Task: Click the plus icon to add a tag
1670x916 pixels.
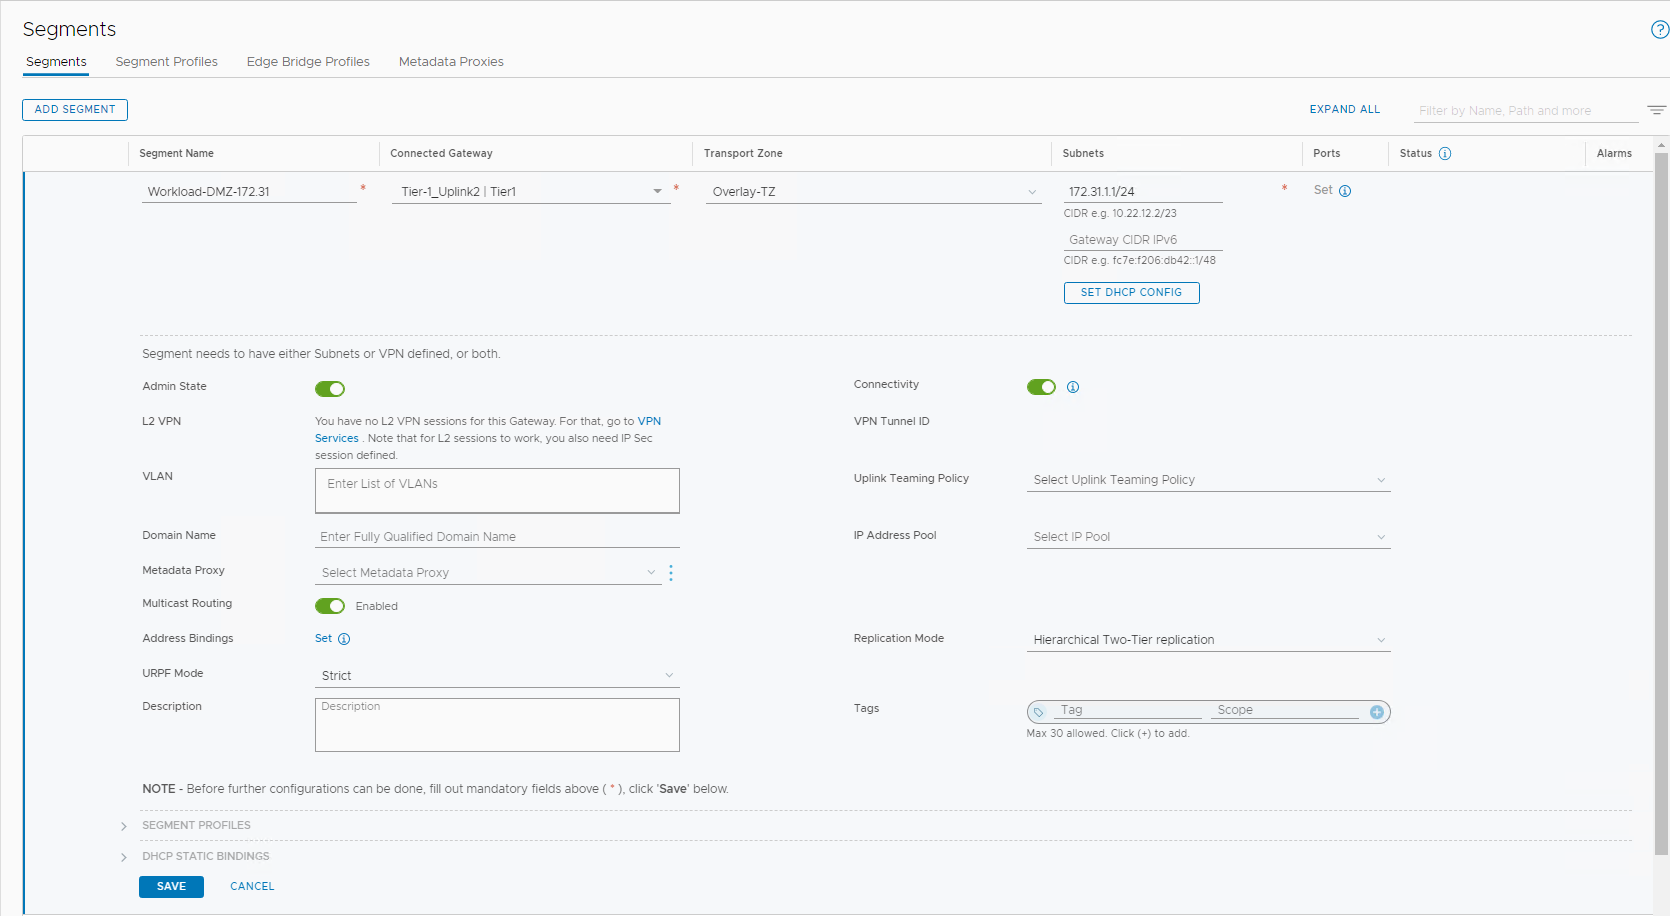Action: (x=1376, y=712)
